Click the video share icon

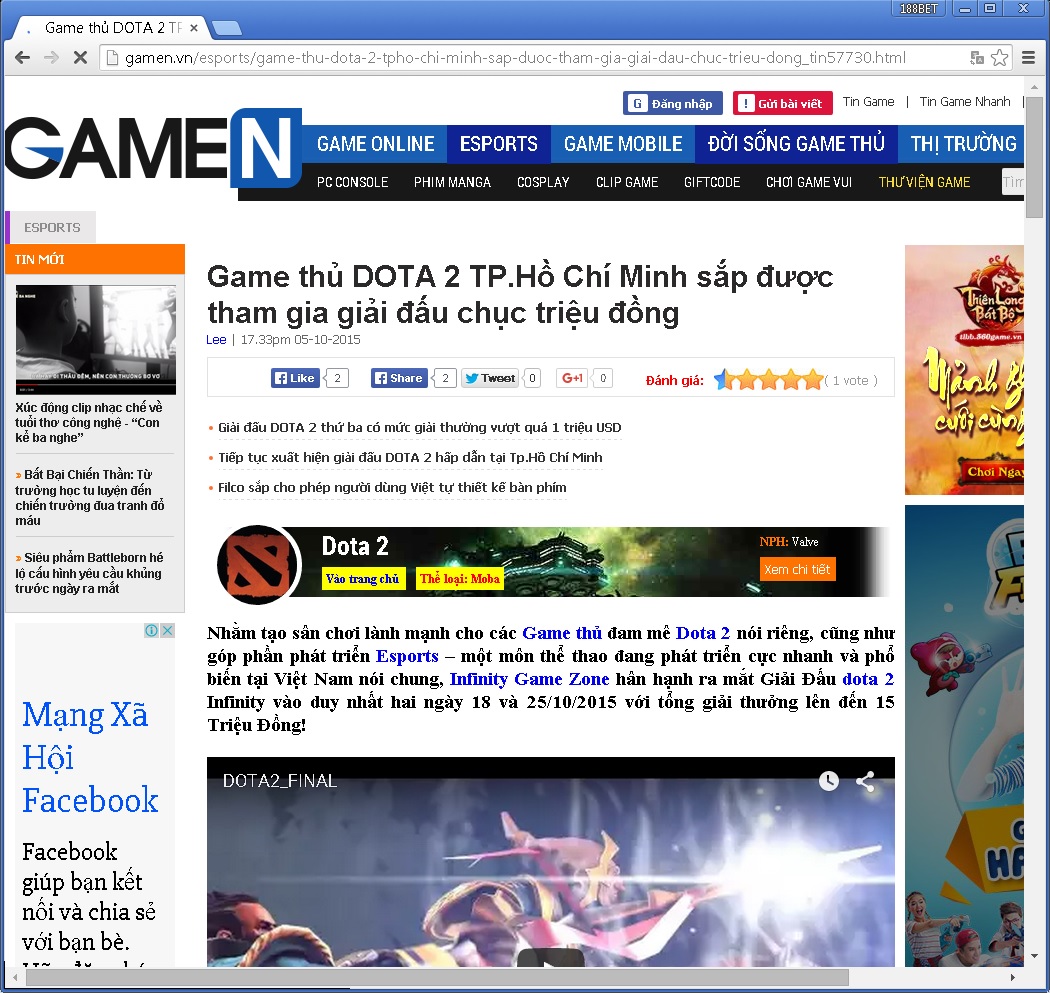865,781
